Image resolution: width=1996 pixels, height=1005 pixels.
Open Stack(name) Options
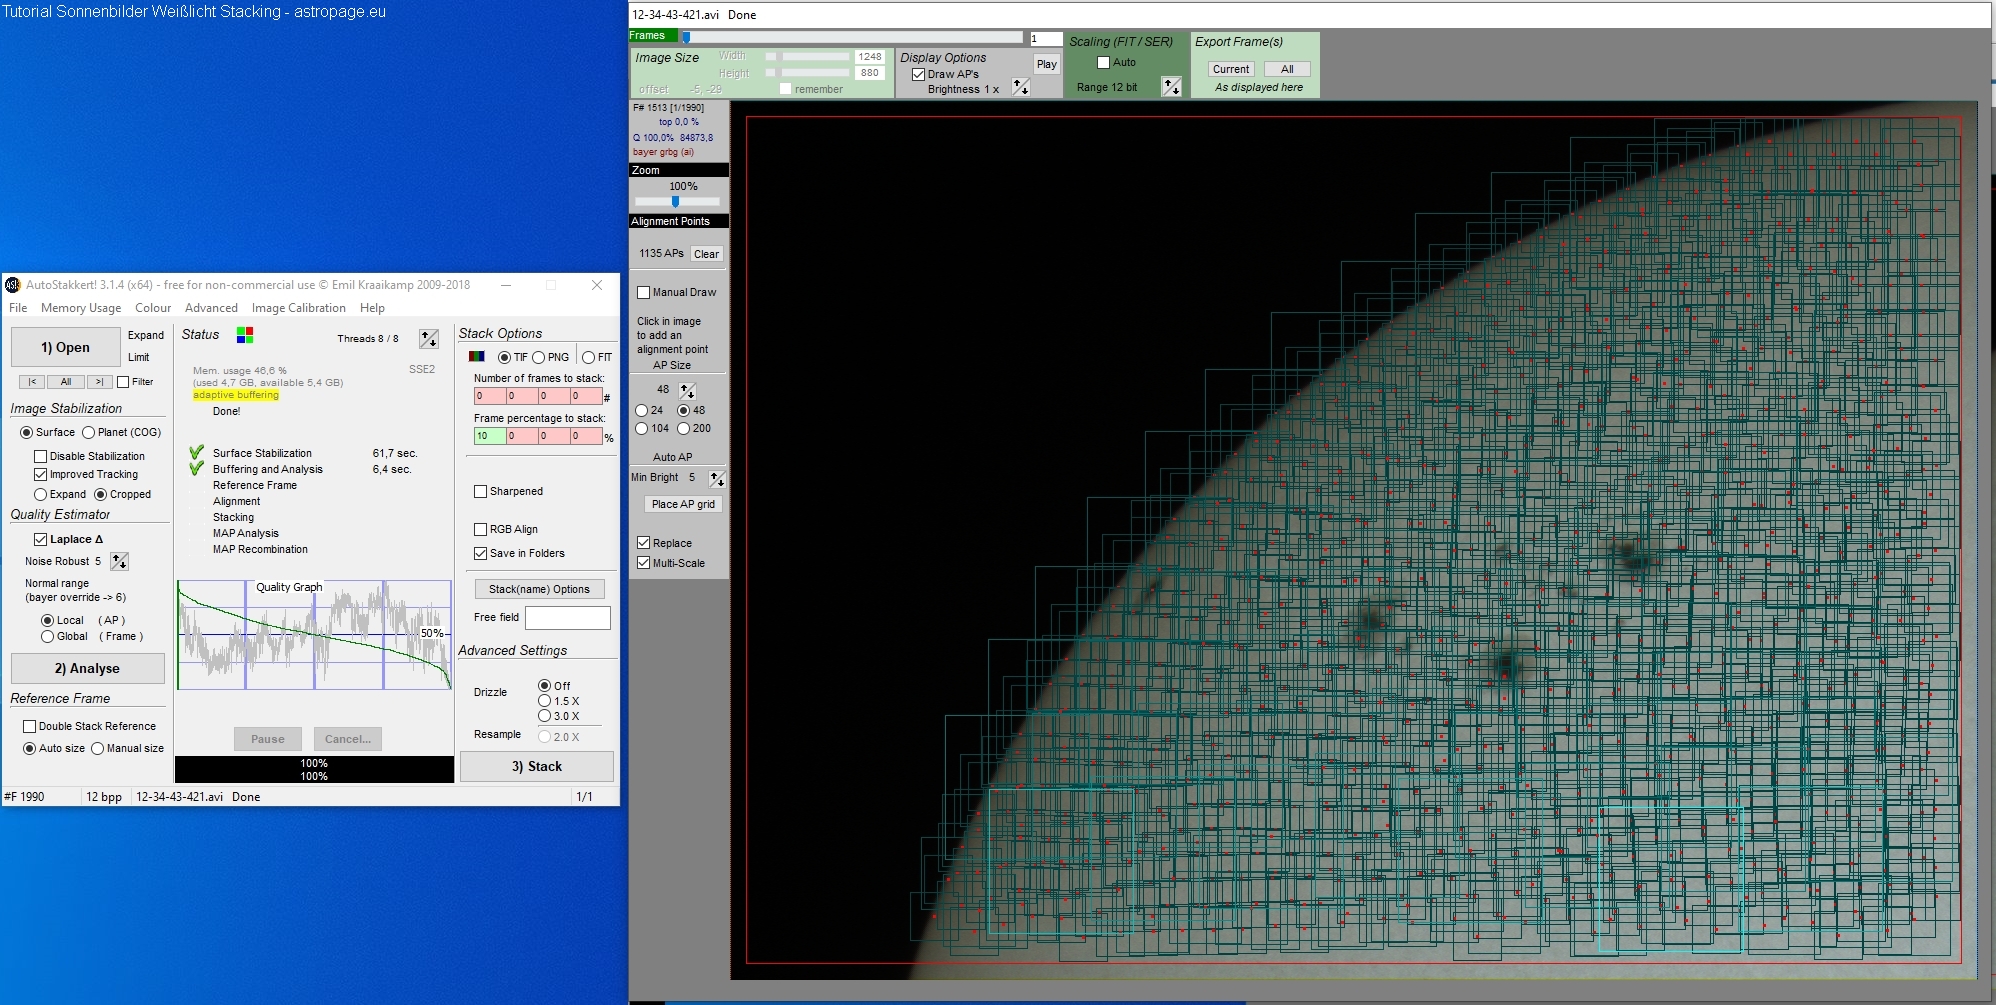539,589
